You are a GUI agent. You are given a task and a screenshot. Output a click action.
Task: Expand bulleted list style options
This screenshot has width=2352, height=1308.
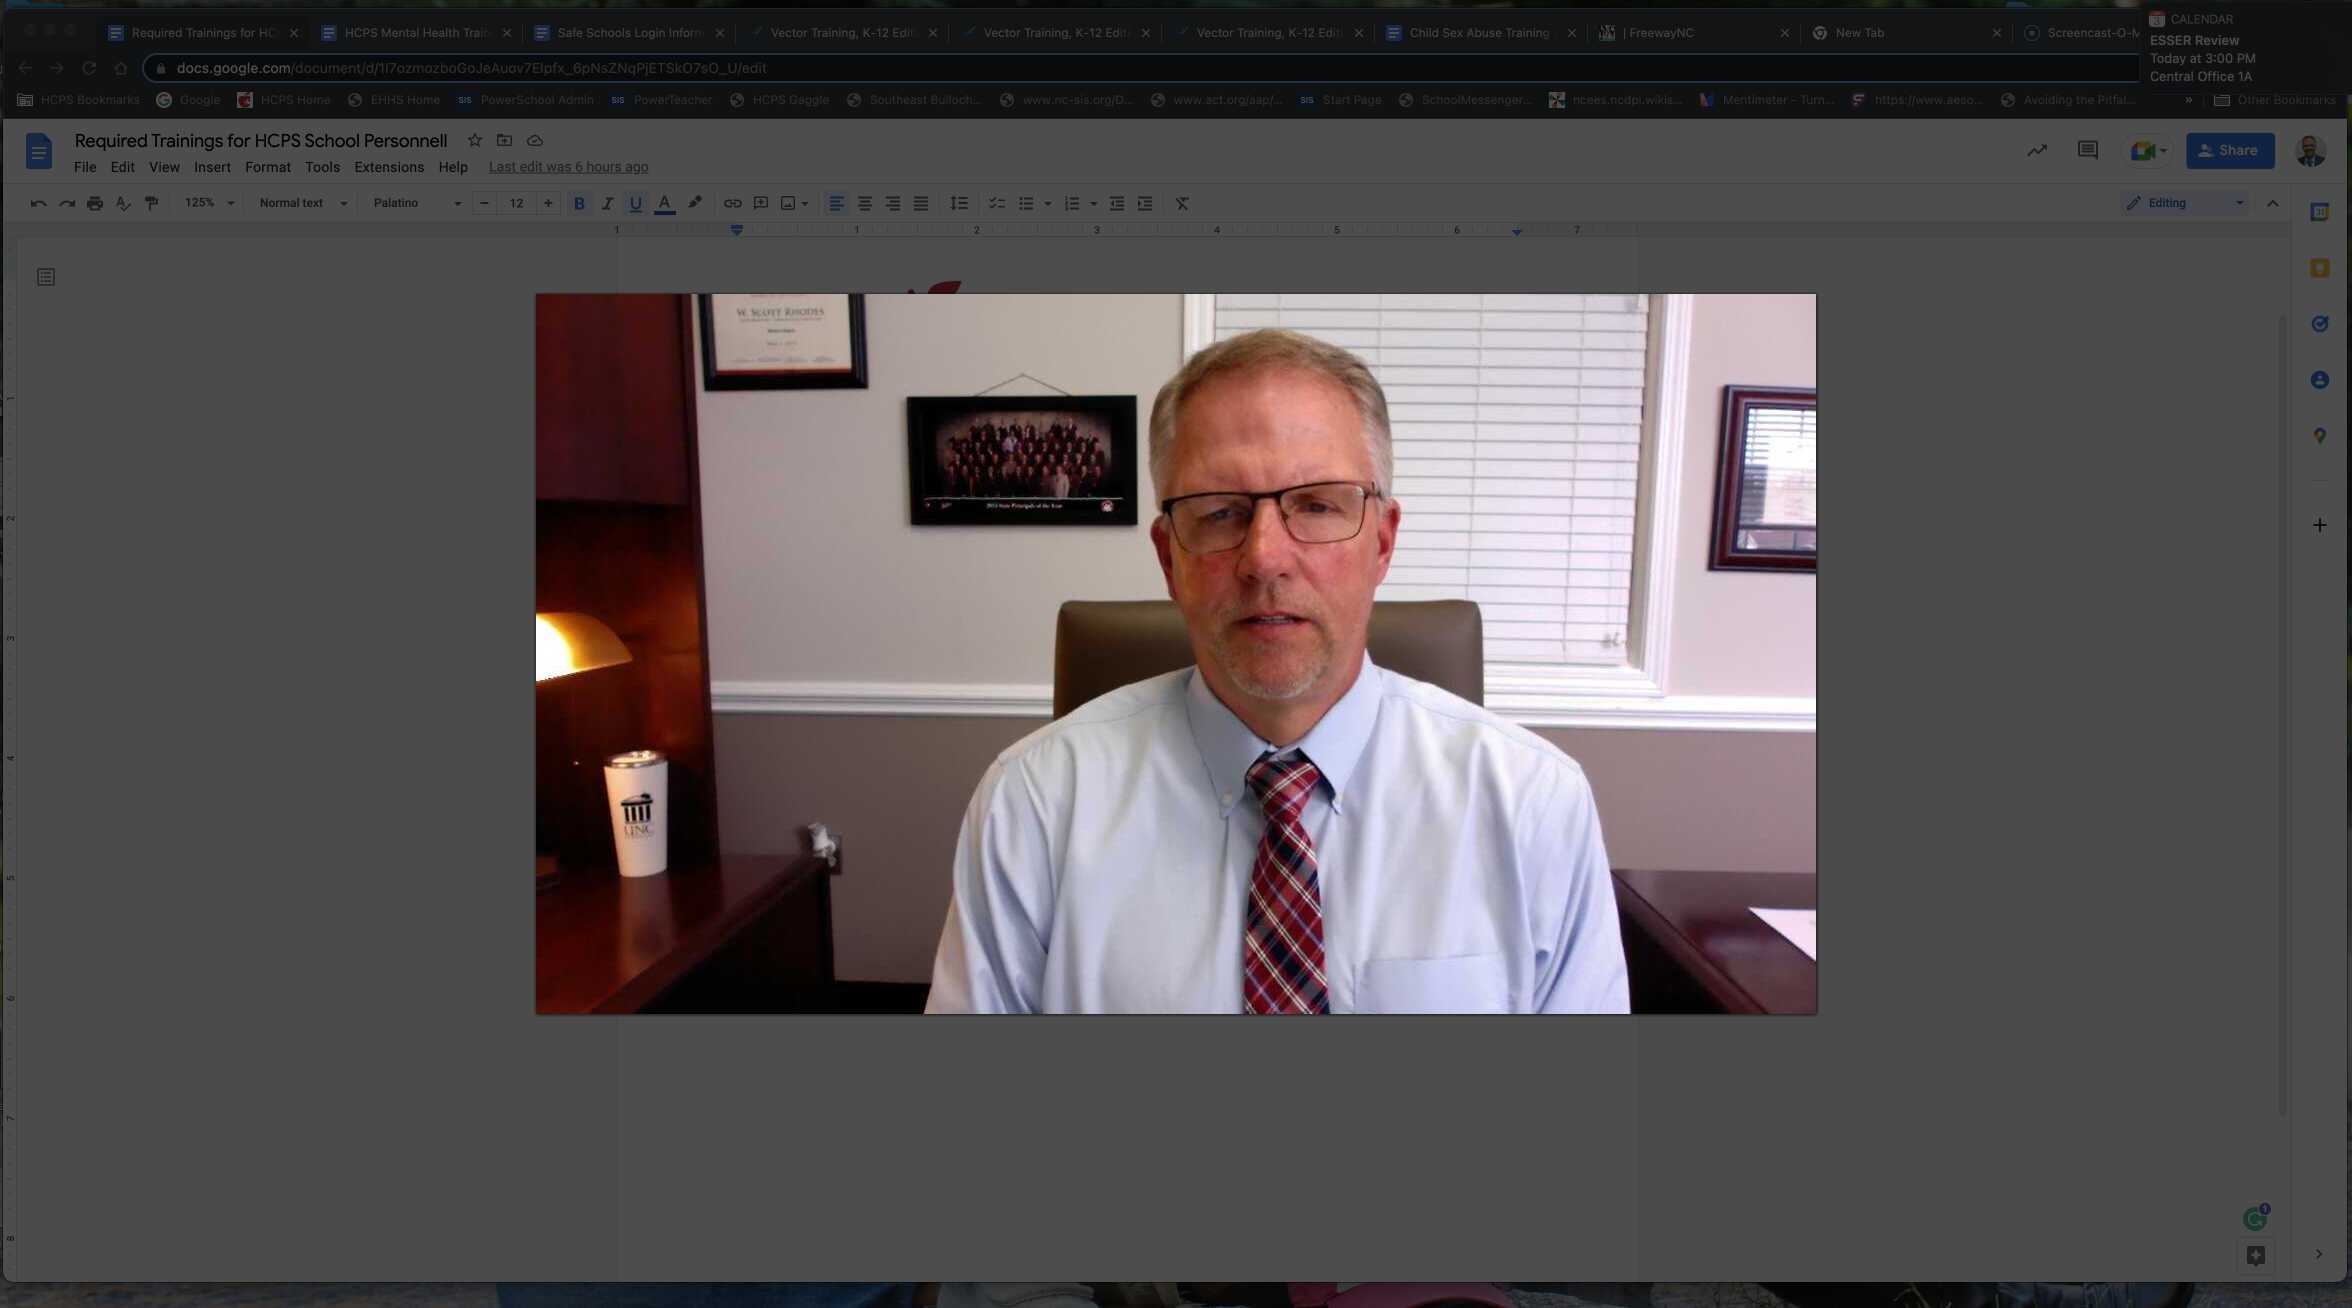(x=1048, y=204)
